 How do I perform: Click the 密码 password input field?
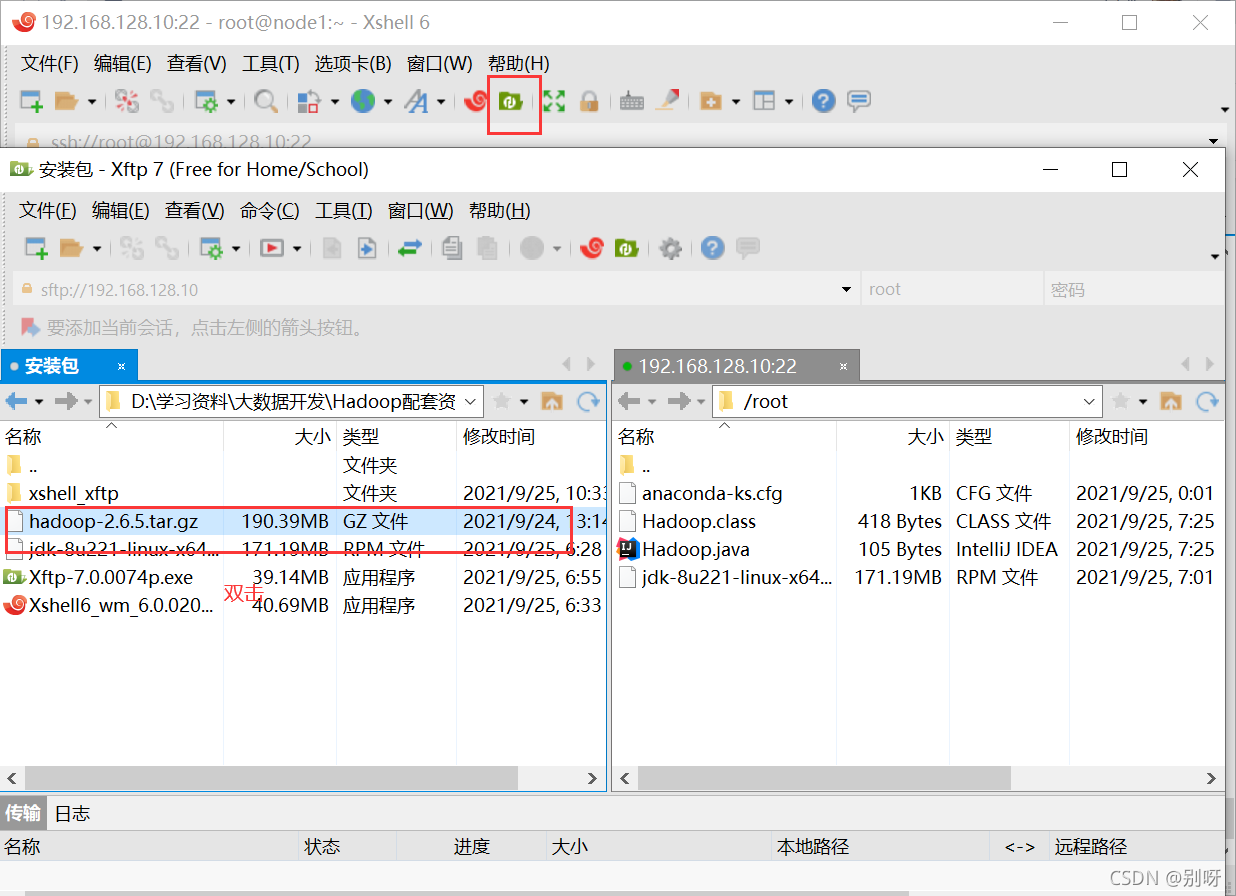(x=1133, y=290)
